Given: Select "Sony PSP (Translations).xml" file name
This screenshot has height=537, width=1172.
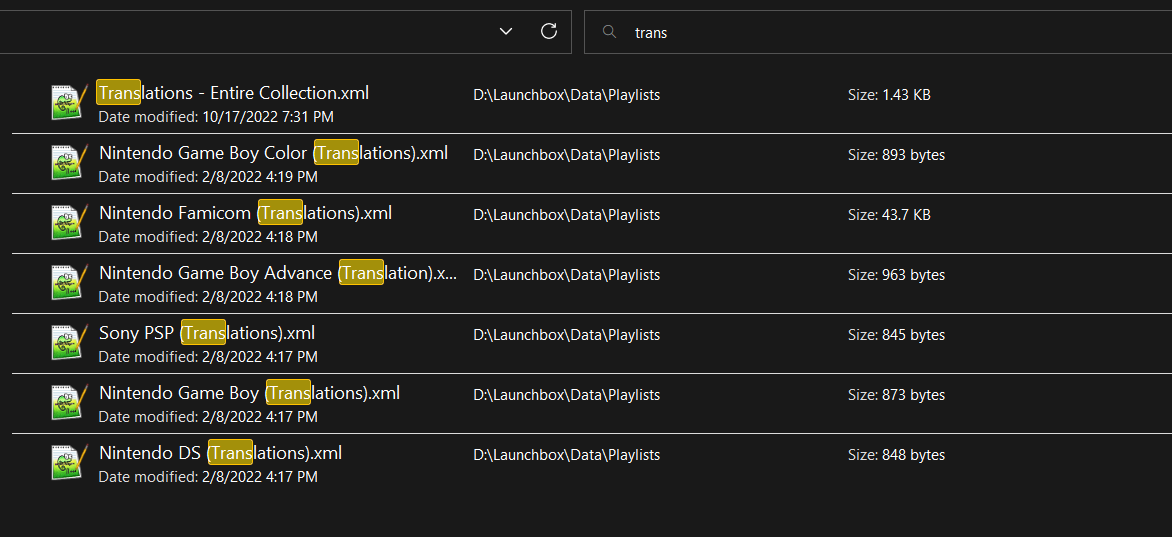Looking at the screenshot, I should tap(207, 333).
